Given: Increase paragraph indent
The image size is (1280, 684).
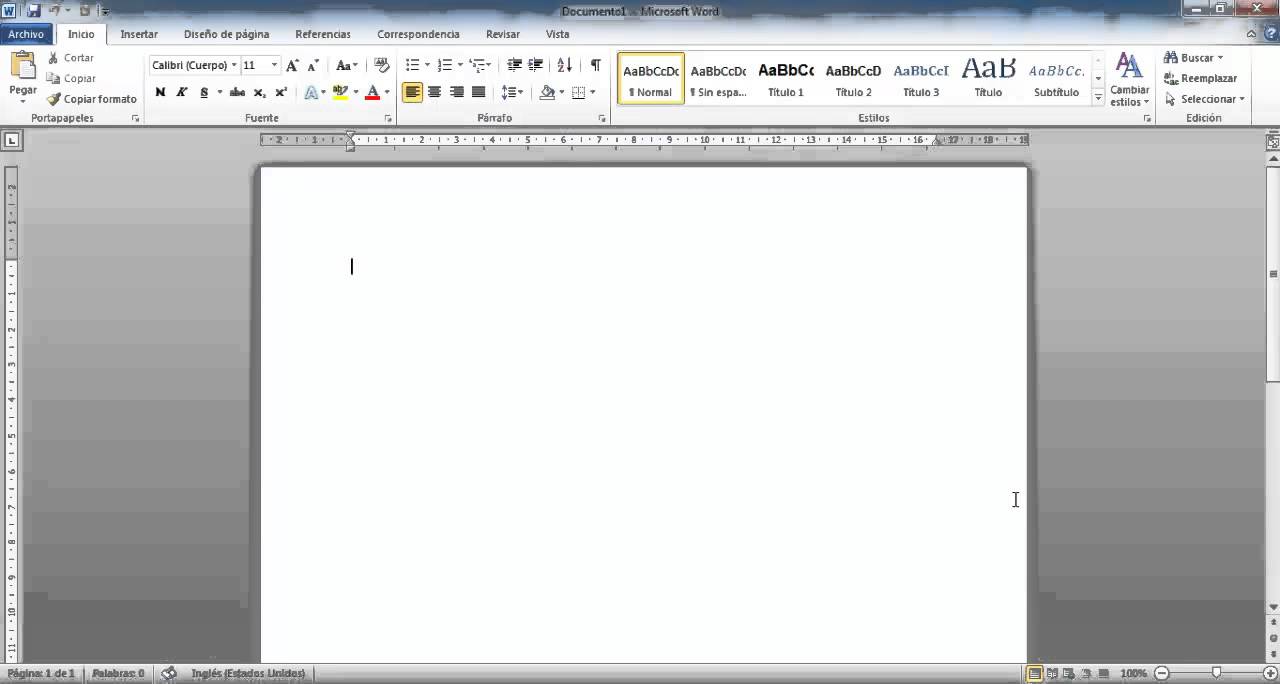Looking at the screenshot, I should pos(536,65).
